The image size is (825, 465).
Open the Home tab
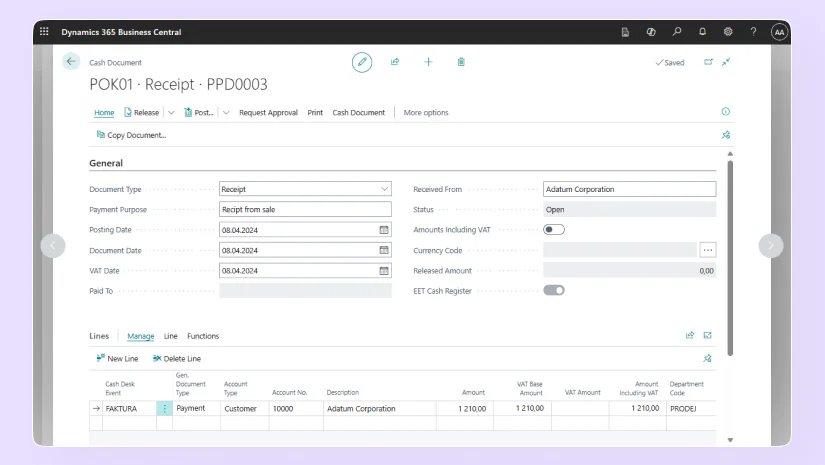[x=104, y=113]
